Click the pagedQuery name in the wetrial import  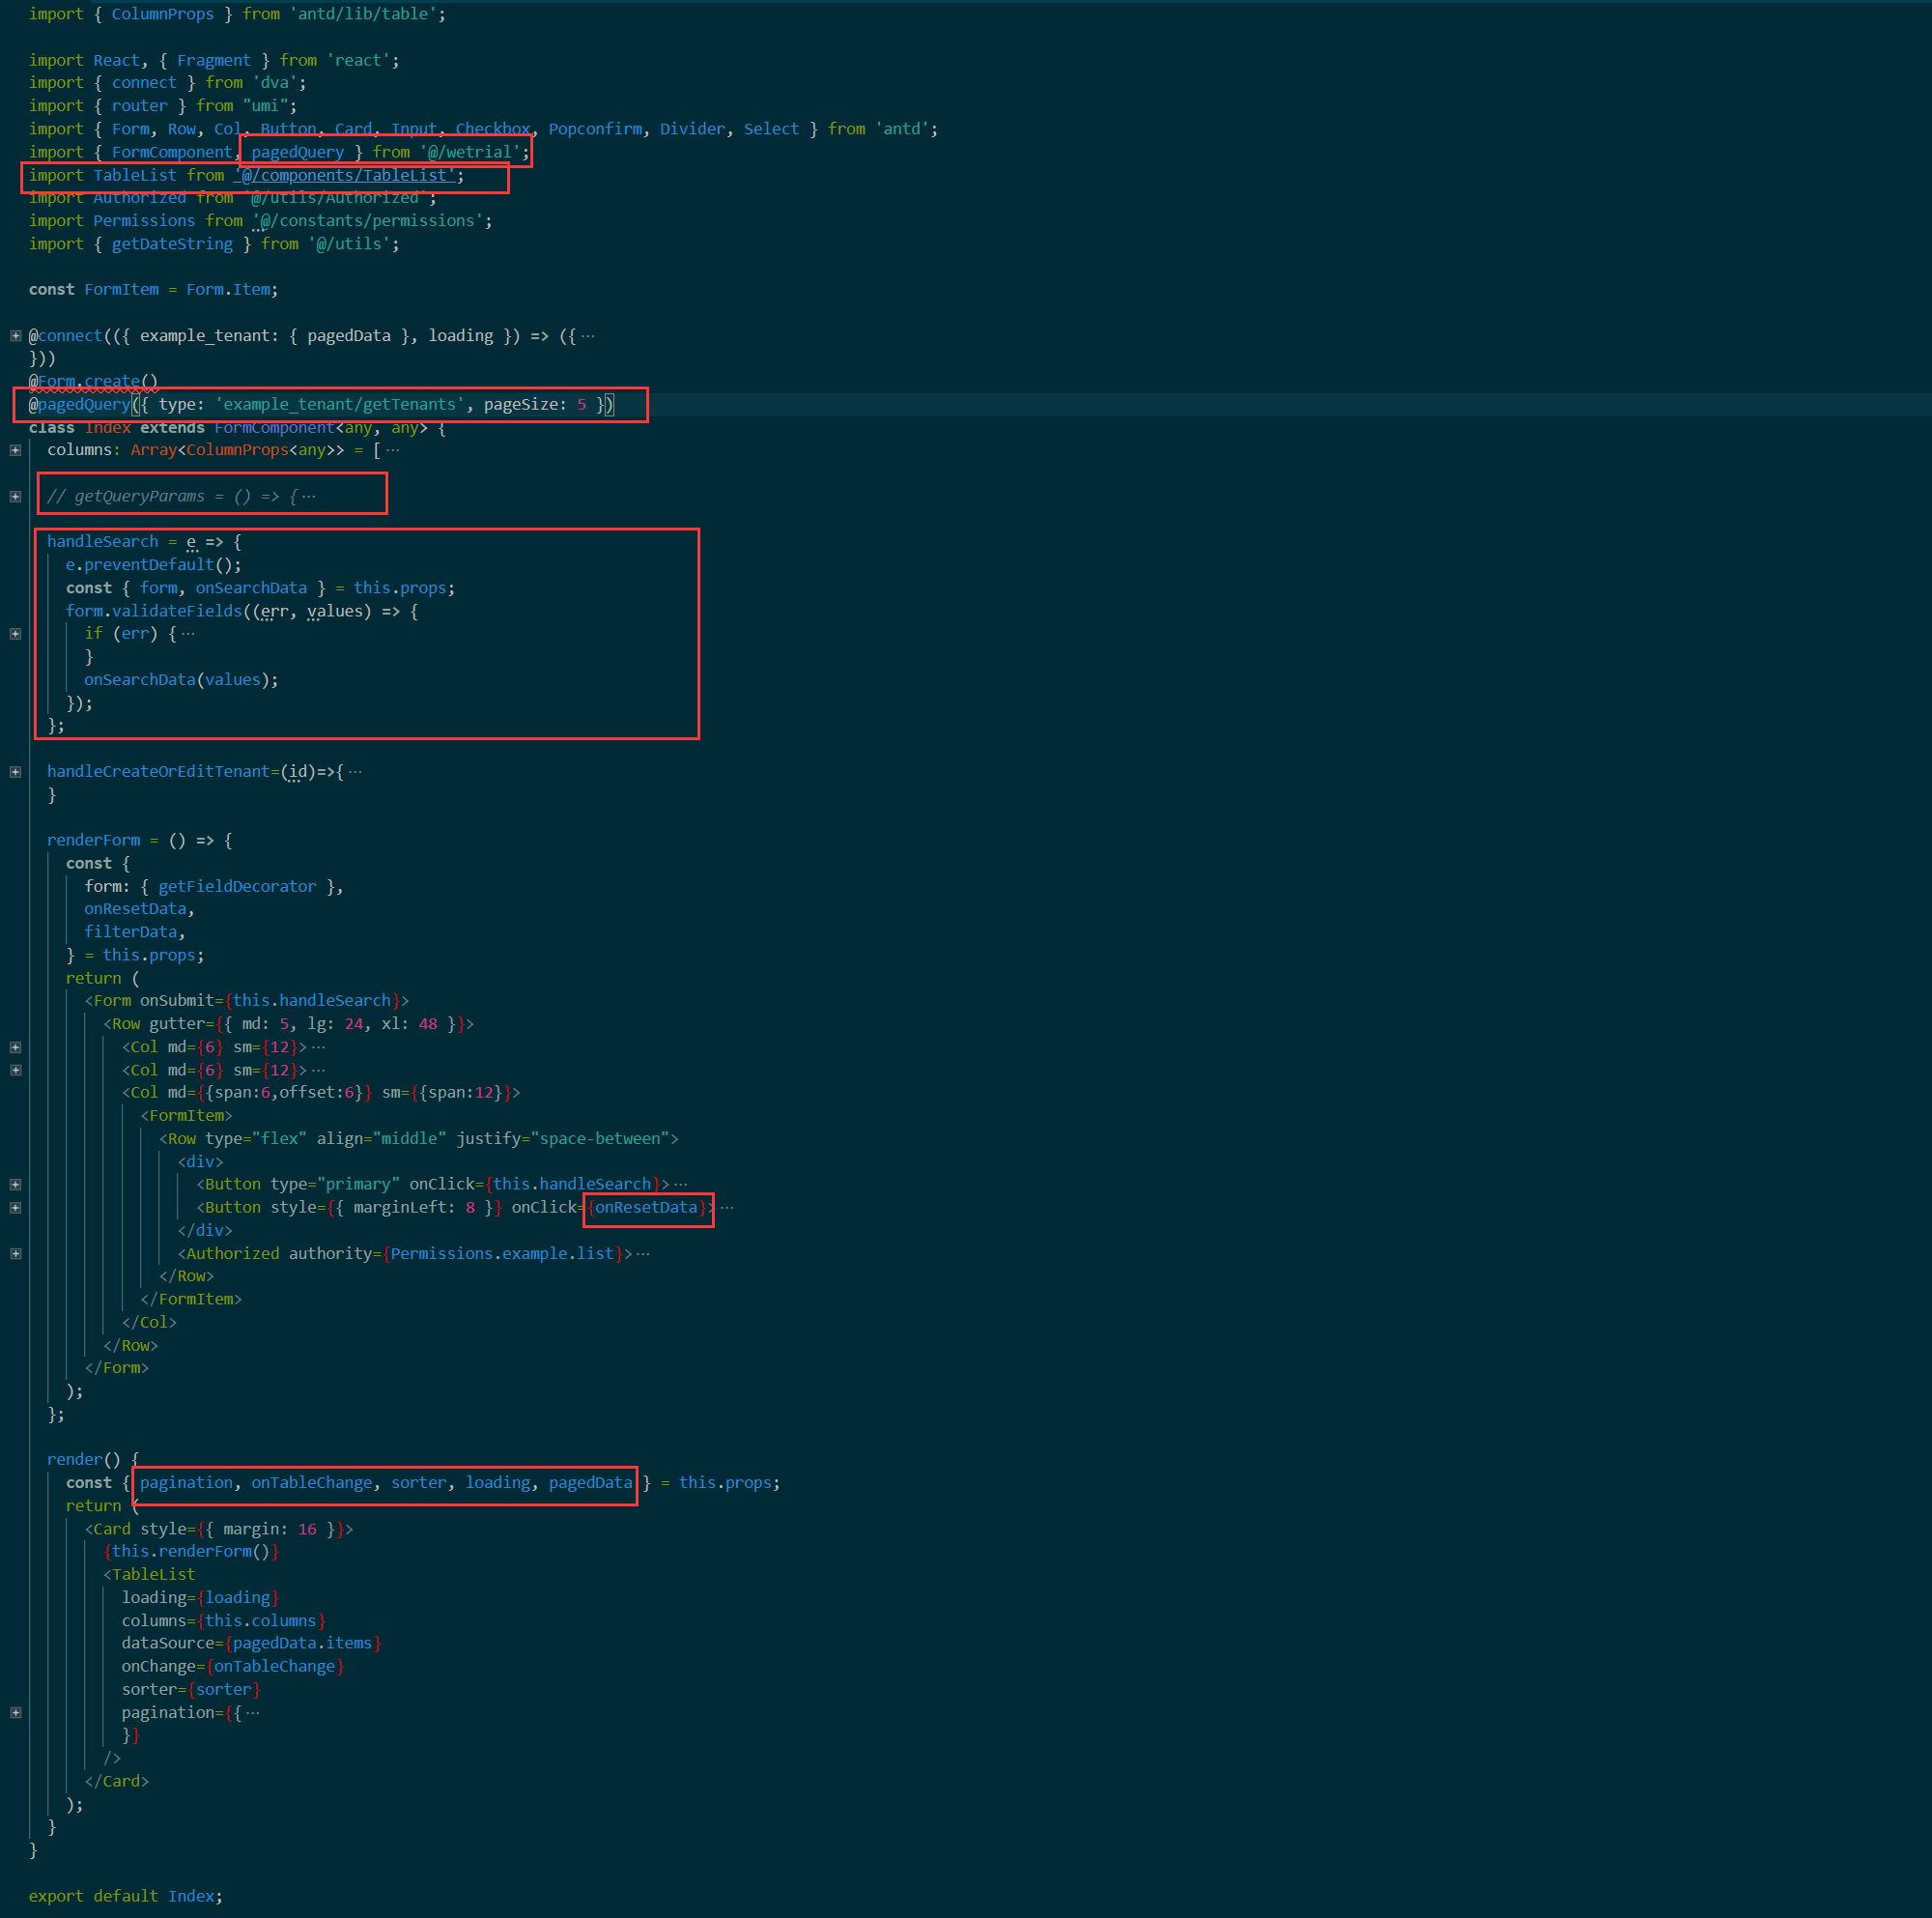[x=297, y=152]
